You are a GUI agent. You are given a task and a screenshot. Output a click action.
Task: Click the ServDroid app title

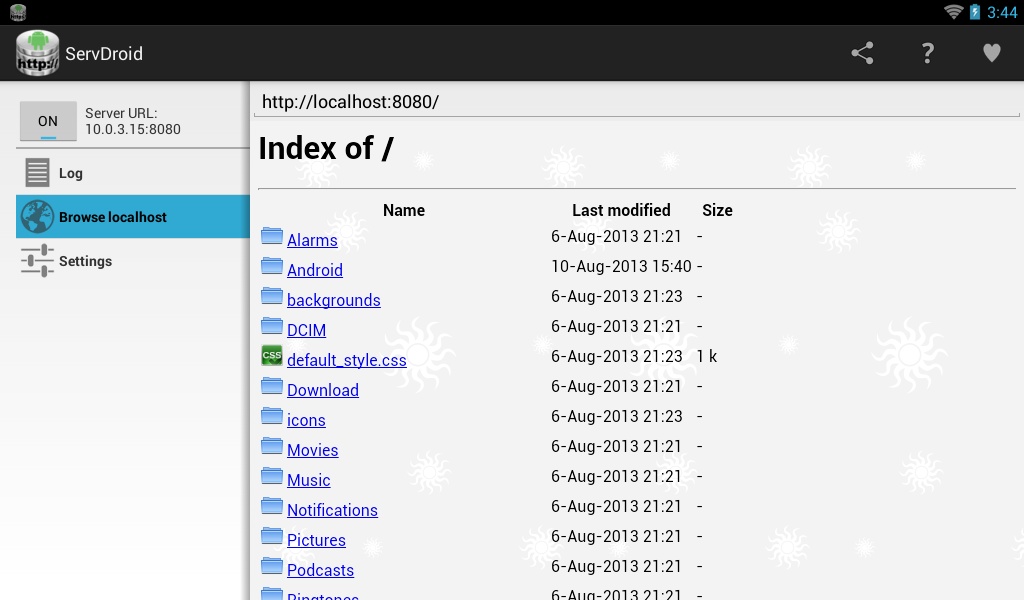tap(104, 54)
